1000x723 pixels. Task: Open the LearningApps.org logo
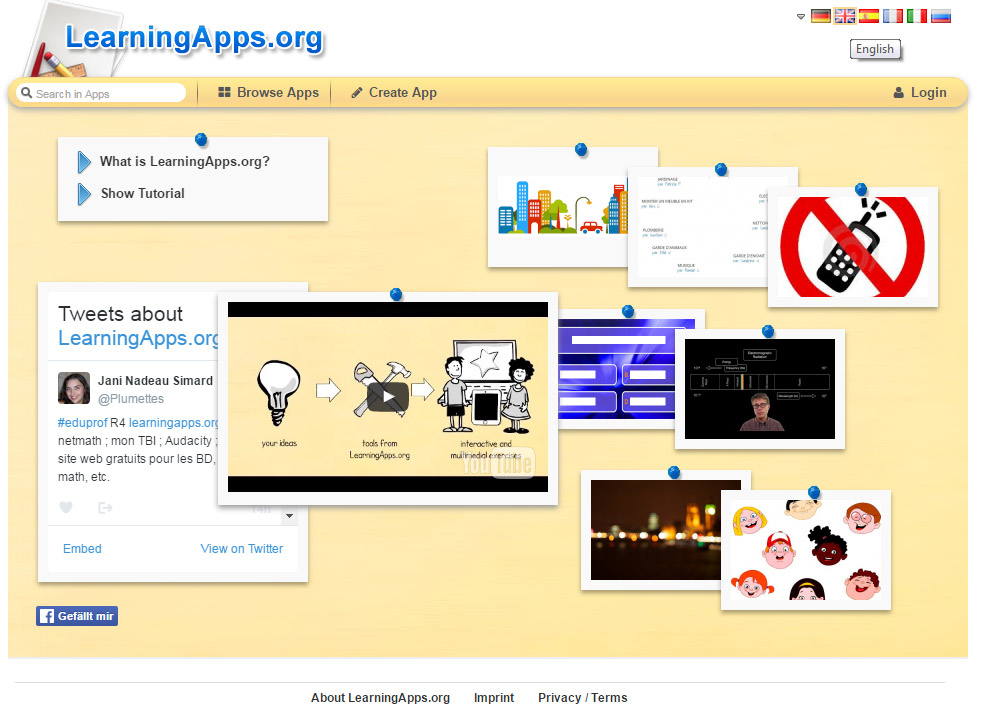194,38
